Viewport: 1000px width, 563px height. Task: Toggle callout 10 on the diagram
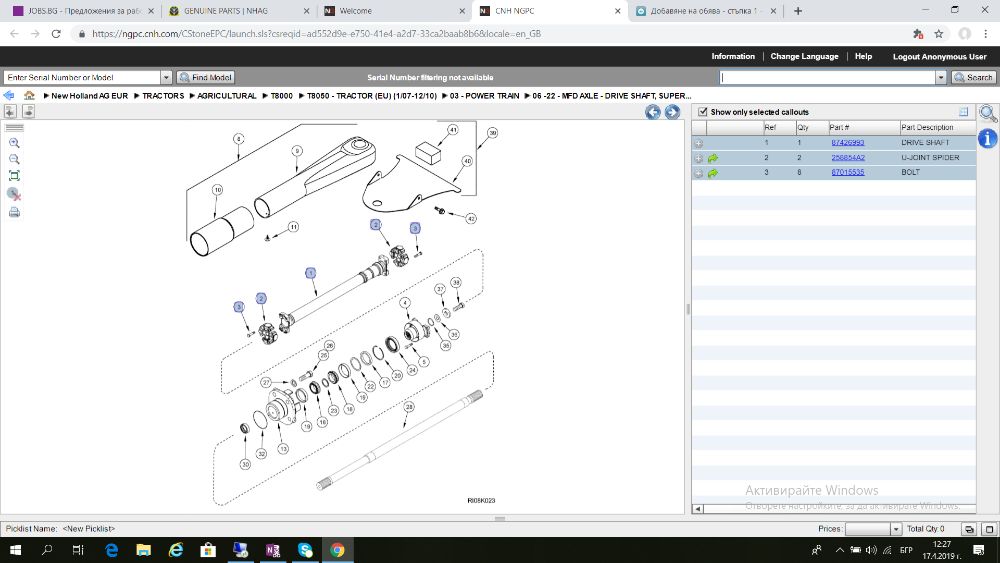click(217, 190)
